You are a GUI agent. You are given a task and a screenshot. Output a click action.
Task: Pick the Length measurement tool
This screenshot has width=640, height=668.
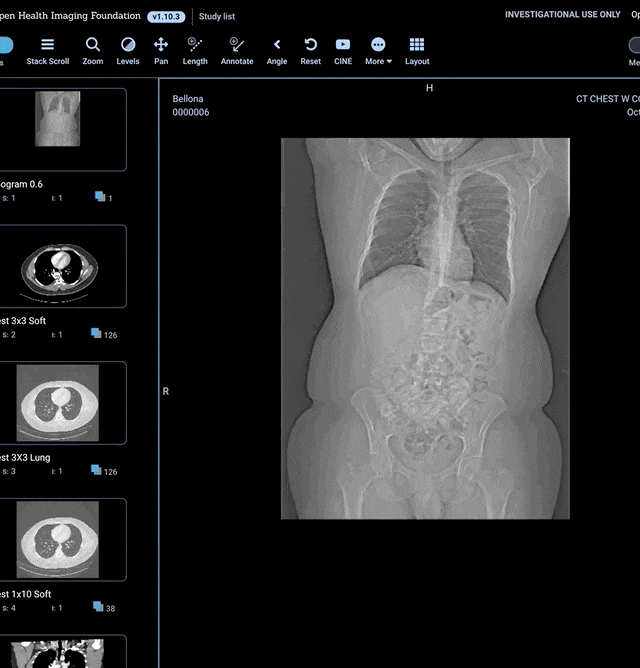click(195, 52)
